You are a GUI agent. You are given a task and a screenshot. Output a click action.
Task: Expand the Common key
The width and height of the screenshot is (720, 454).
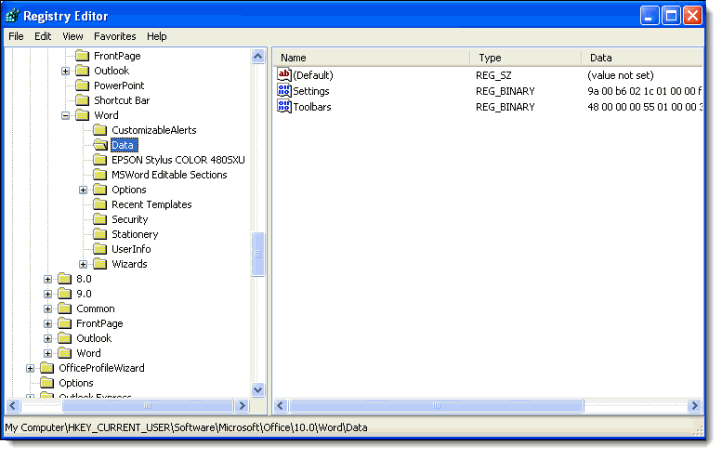[x=48, y=309]
